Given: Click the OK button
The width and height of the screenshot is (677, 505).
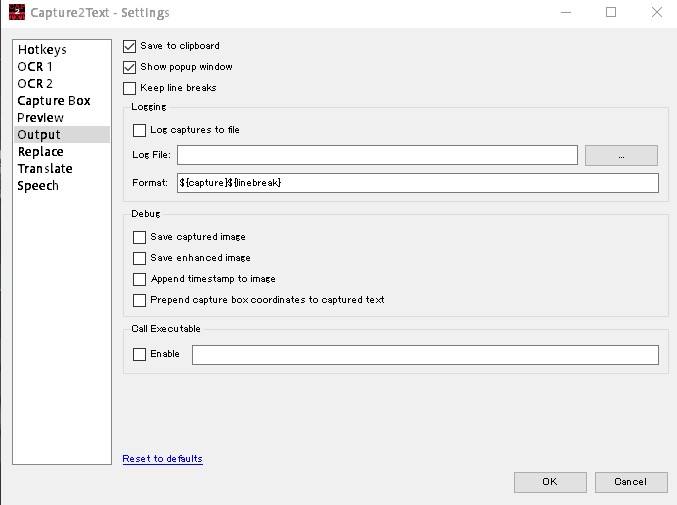Looking at the screenshot, I should coord(550,482).
